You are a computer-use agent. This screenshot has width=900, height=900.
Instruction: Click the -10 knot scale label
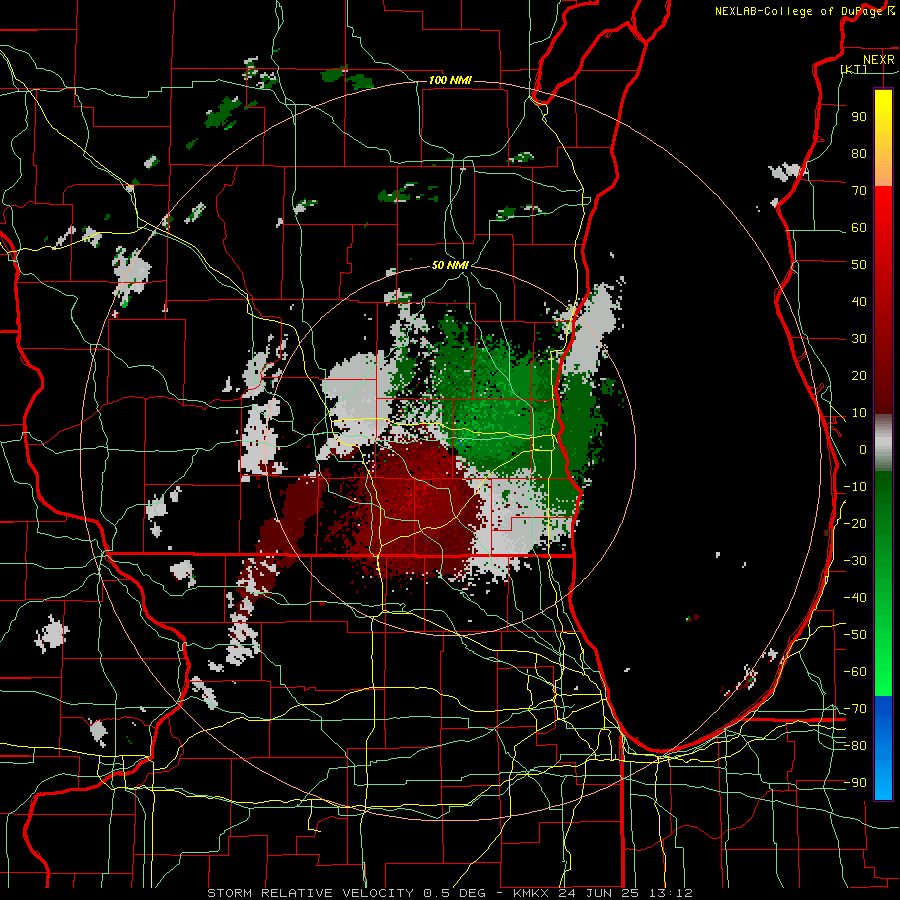(x=855, y=486)
